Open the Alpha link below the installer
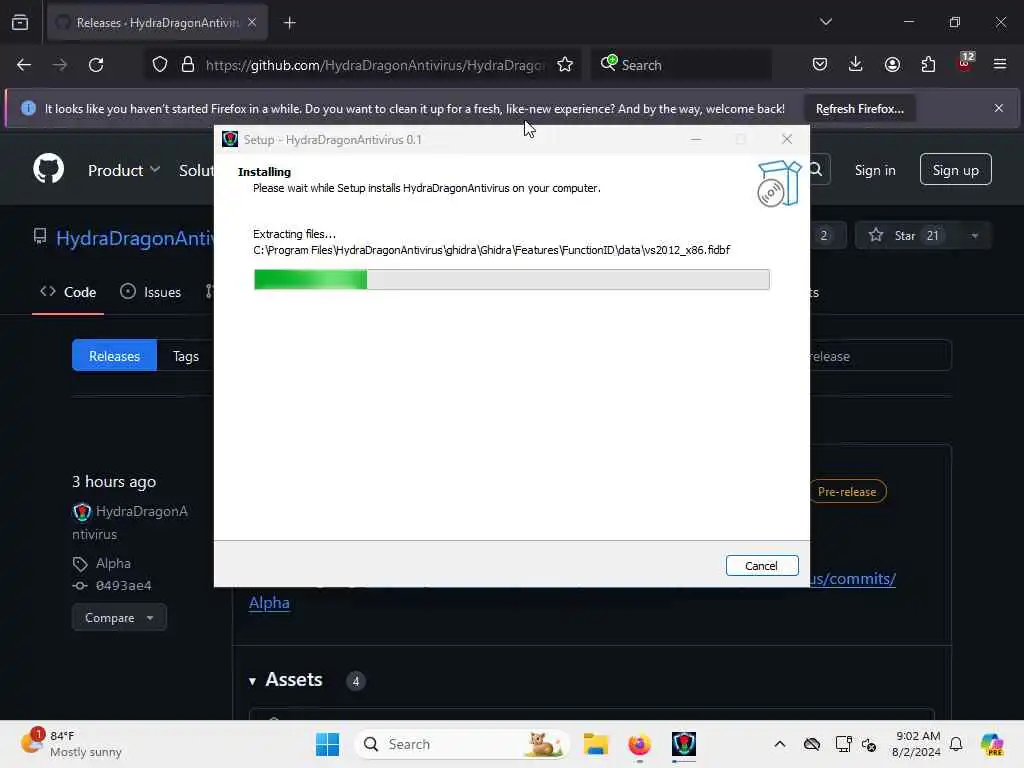 coord(269,602)
